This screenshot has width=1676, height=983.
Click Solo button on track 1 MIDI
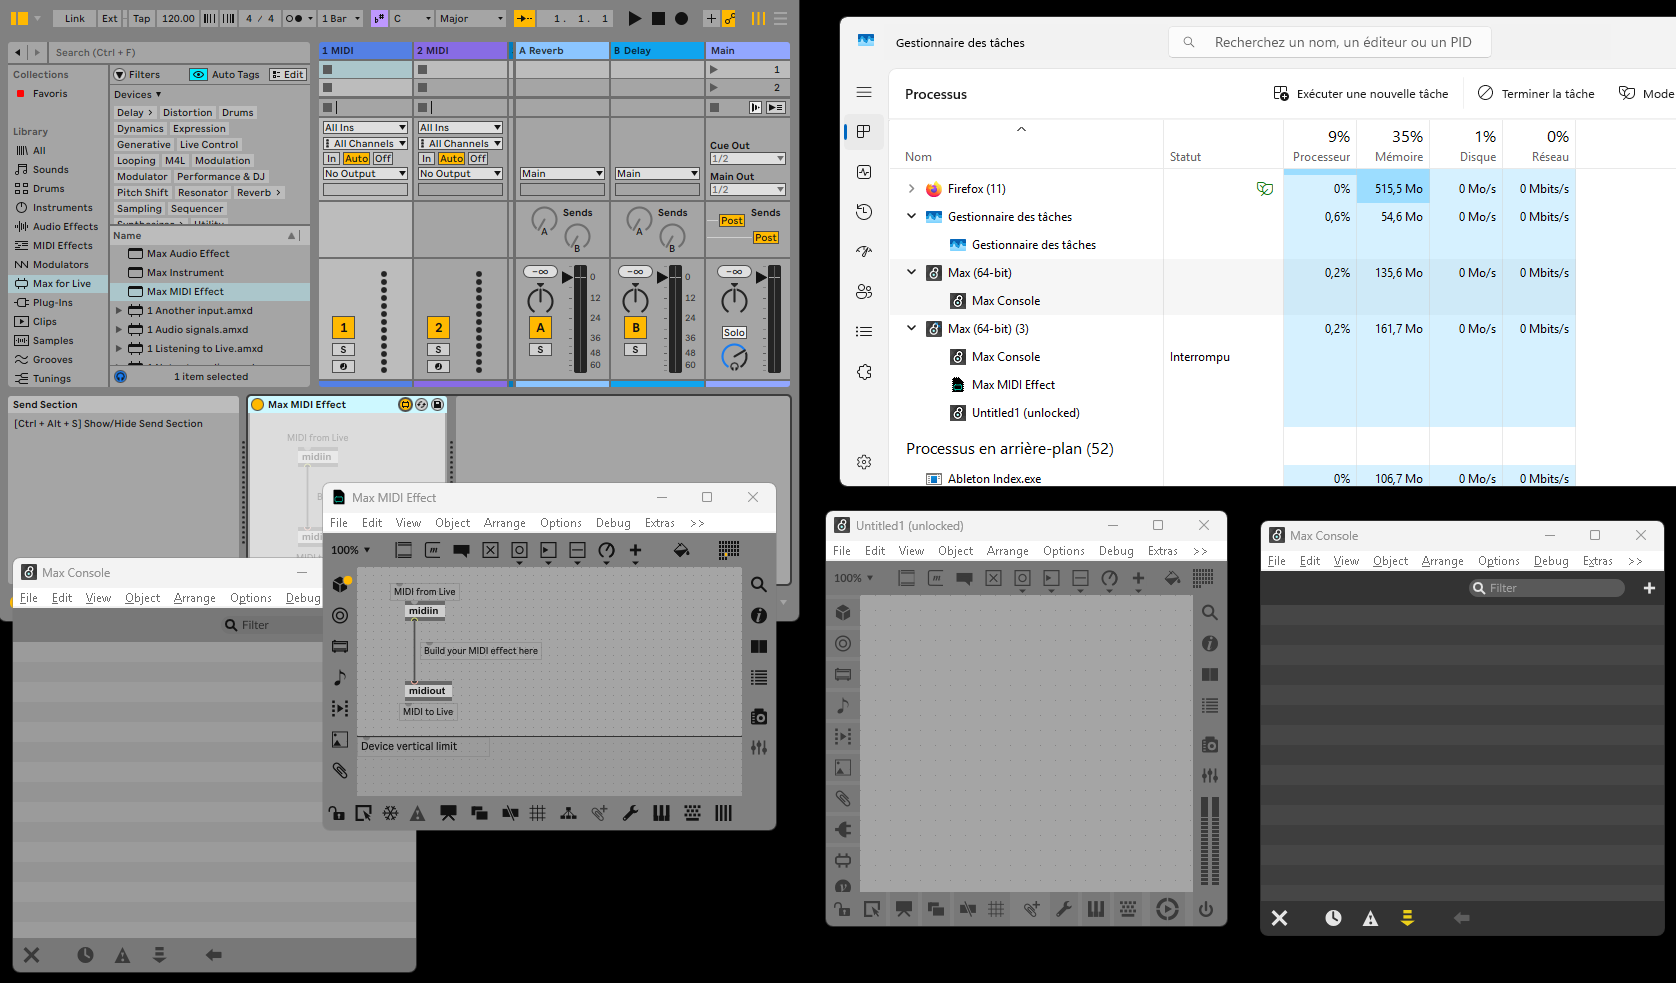click(x=343, y=350)
